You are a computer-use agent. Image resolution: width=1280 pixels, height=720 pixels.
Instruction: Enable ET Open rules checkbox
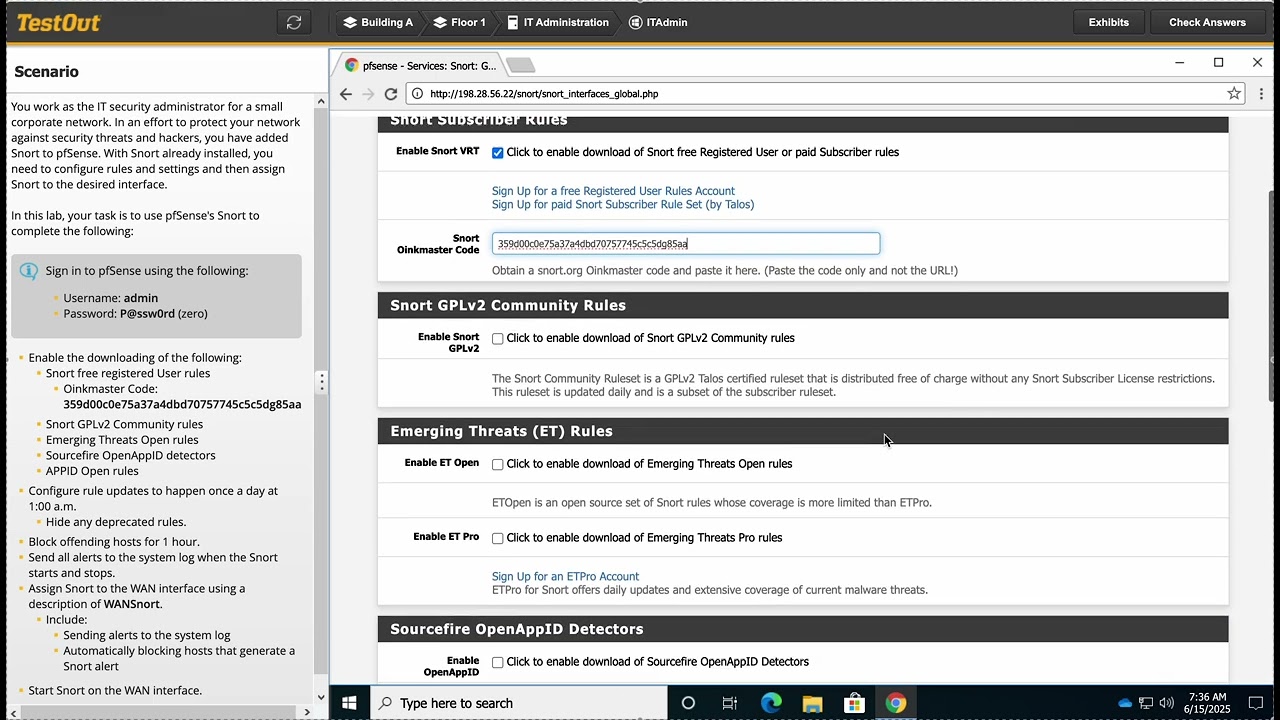pyautogui.click(x=497, y=465)
